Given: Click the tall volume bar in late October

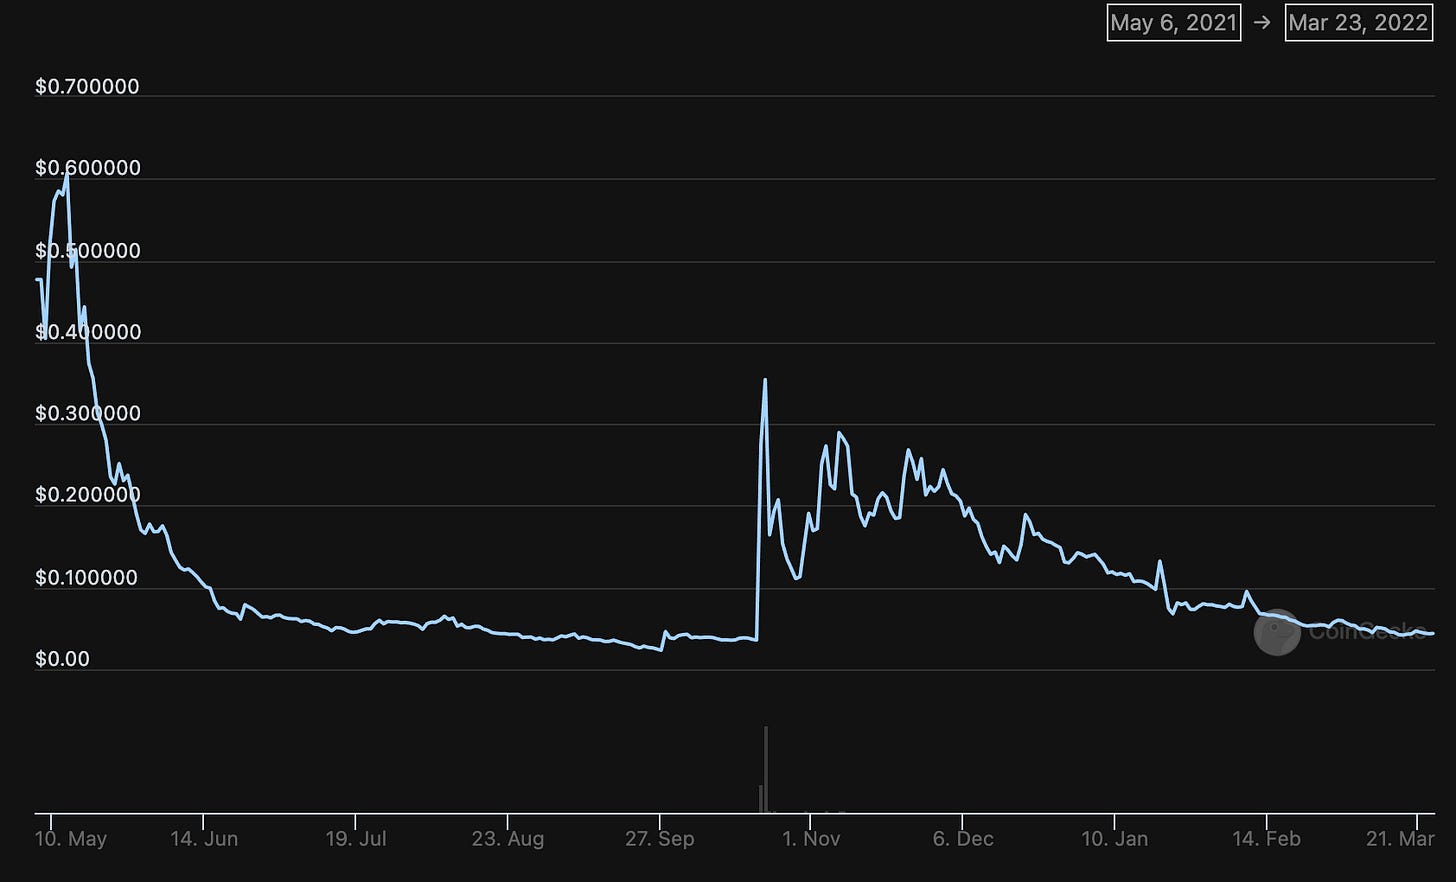Looking at the screenshot, I should (766, 770).
